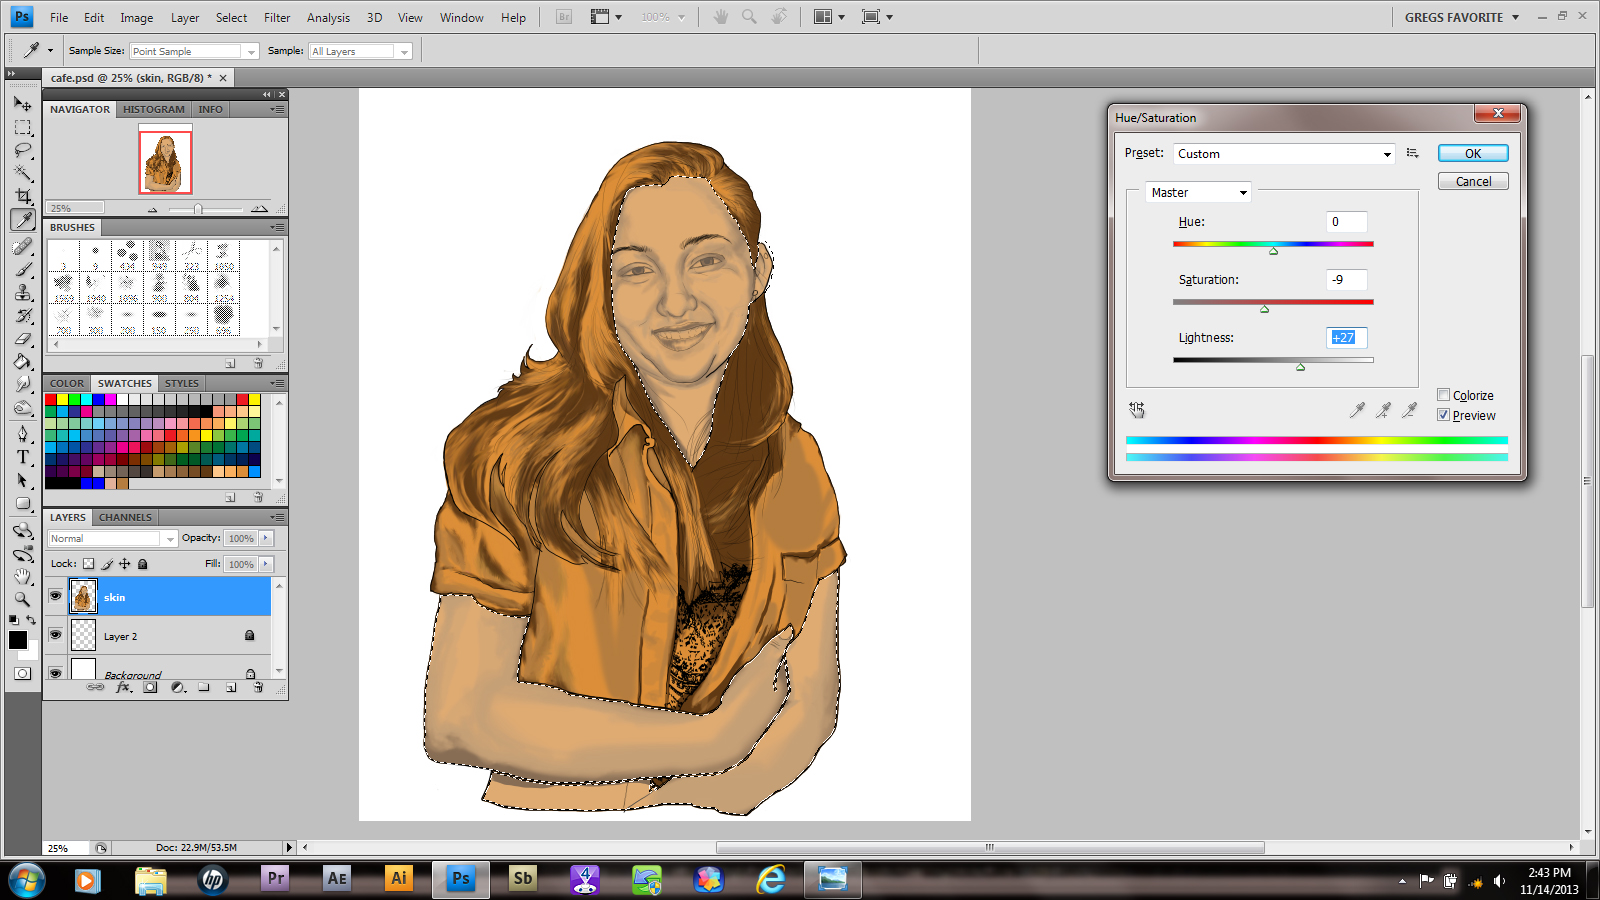Pick the Clone Stamp tool
The image size is (1600, 900).
(x=22, y=292)
